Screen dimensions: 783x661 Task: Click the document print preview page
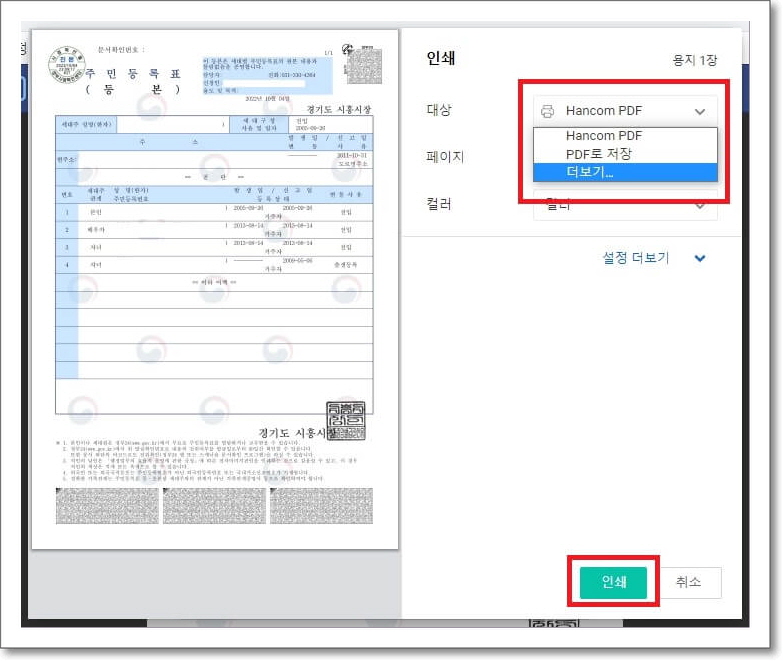click(215, 289)
